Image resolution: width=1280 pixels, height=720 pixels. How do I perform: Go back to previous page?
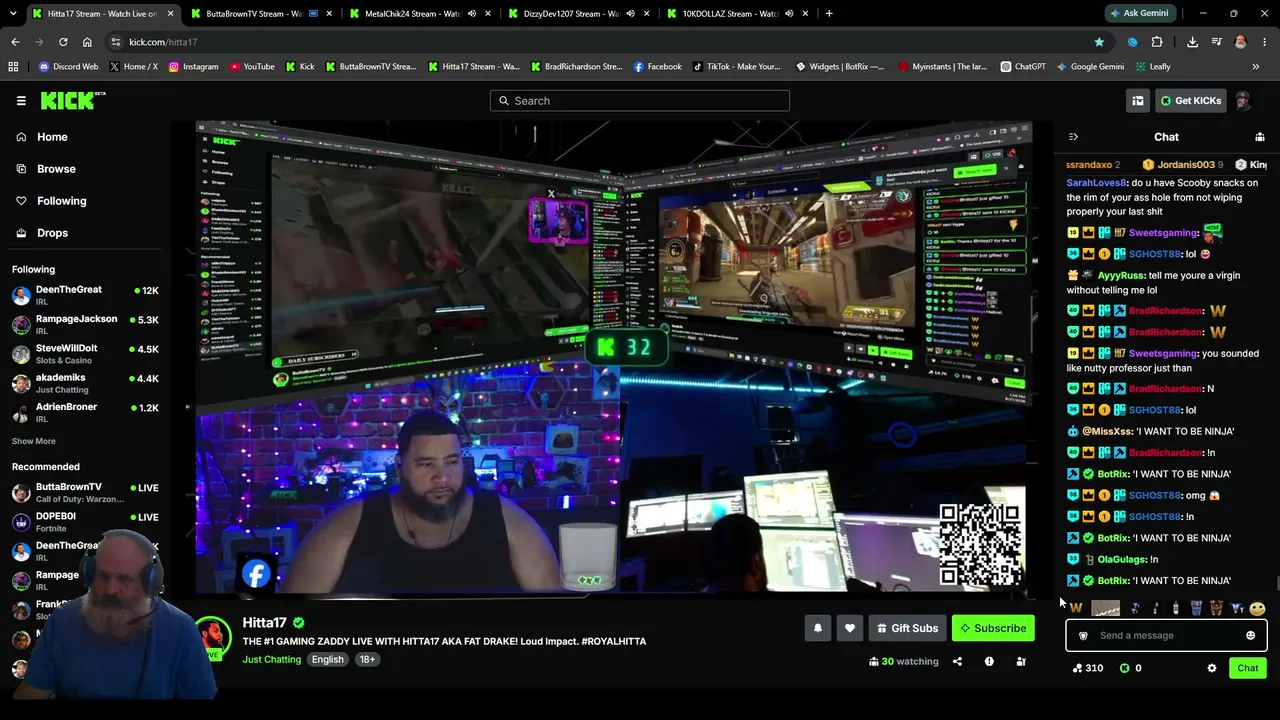[x=15, y=42]
